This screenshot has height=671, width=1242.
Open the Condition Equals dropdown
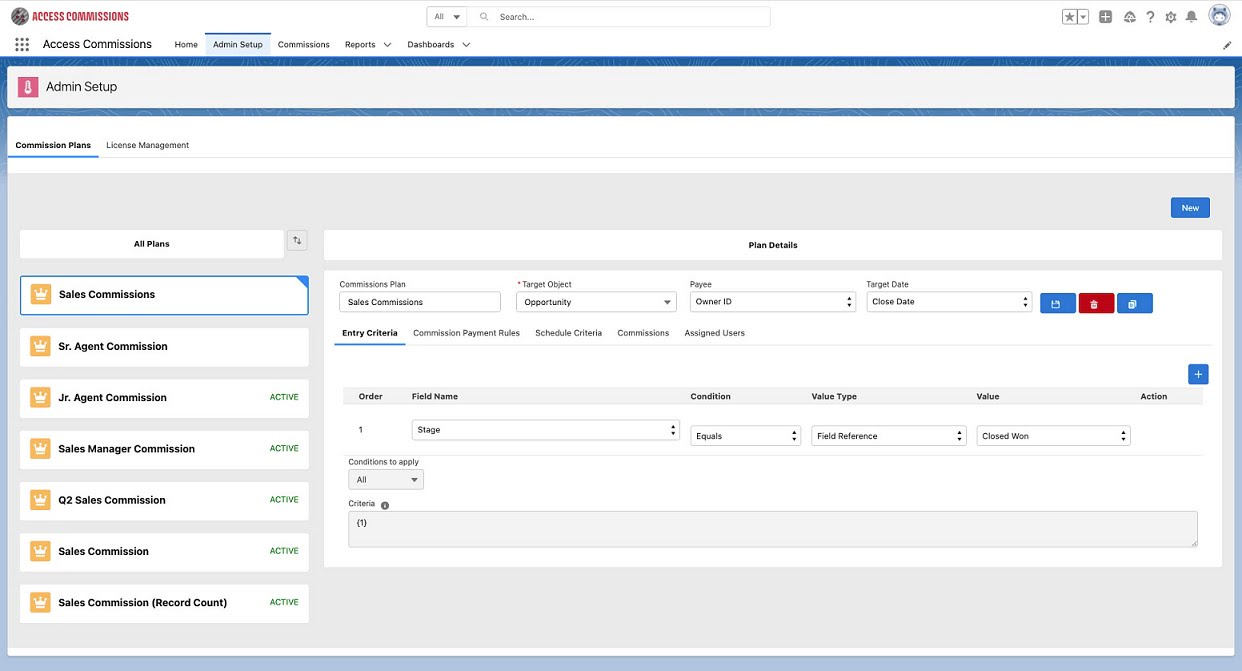(745, 436)
